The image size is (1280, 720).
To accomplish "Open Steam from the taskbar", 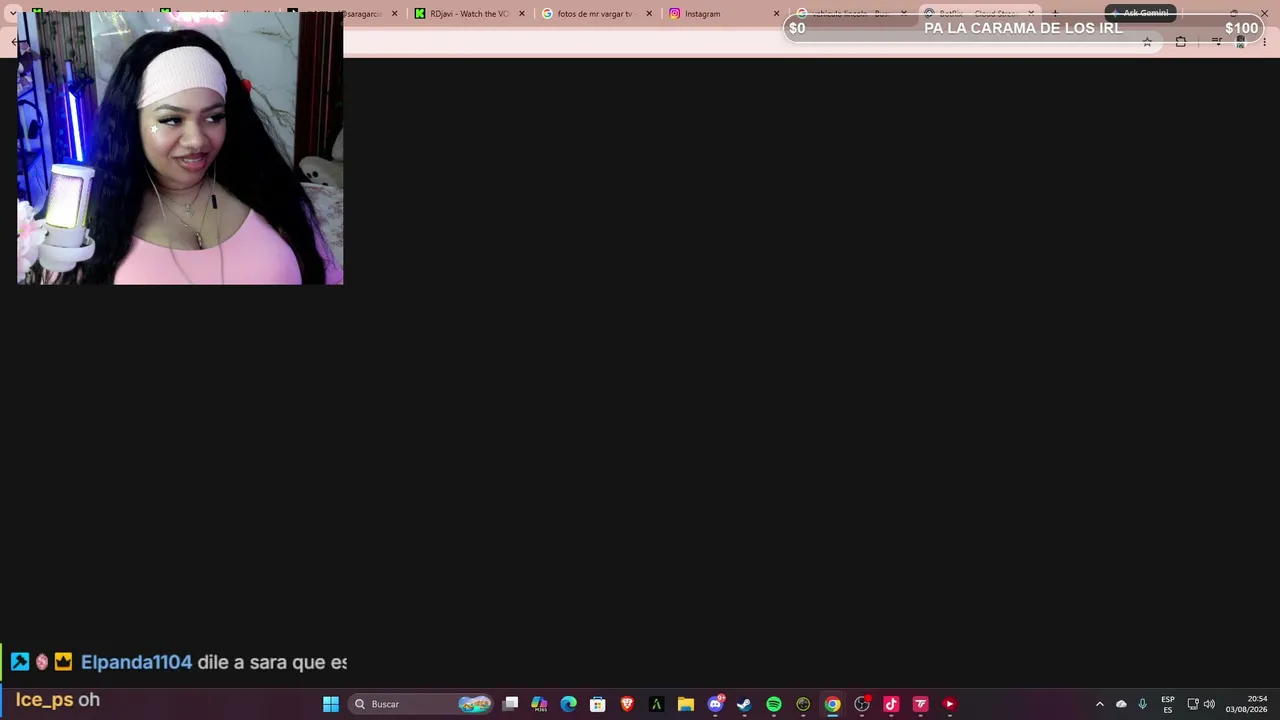I will tap(744, 704).
